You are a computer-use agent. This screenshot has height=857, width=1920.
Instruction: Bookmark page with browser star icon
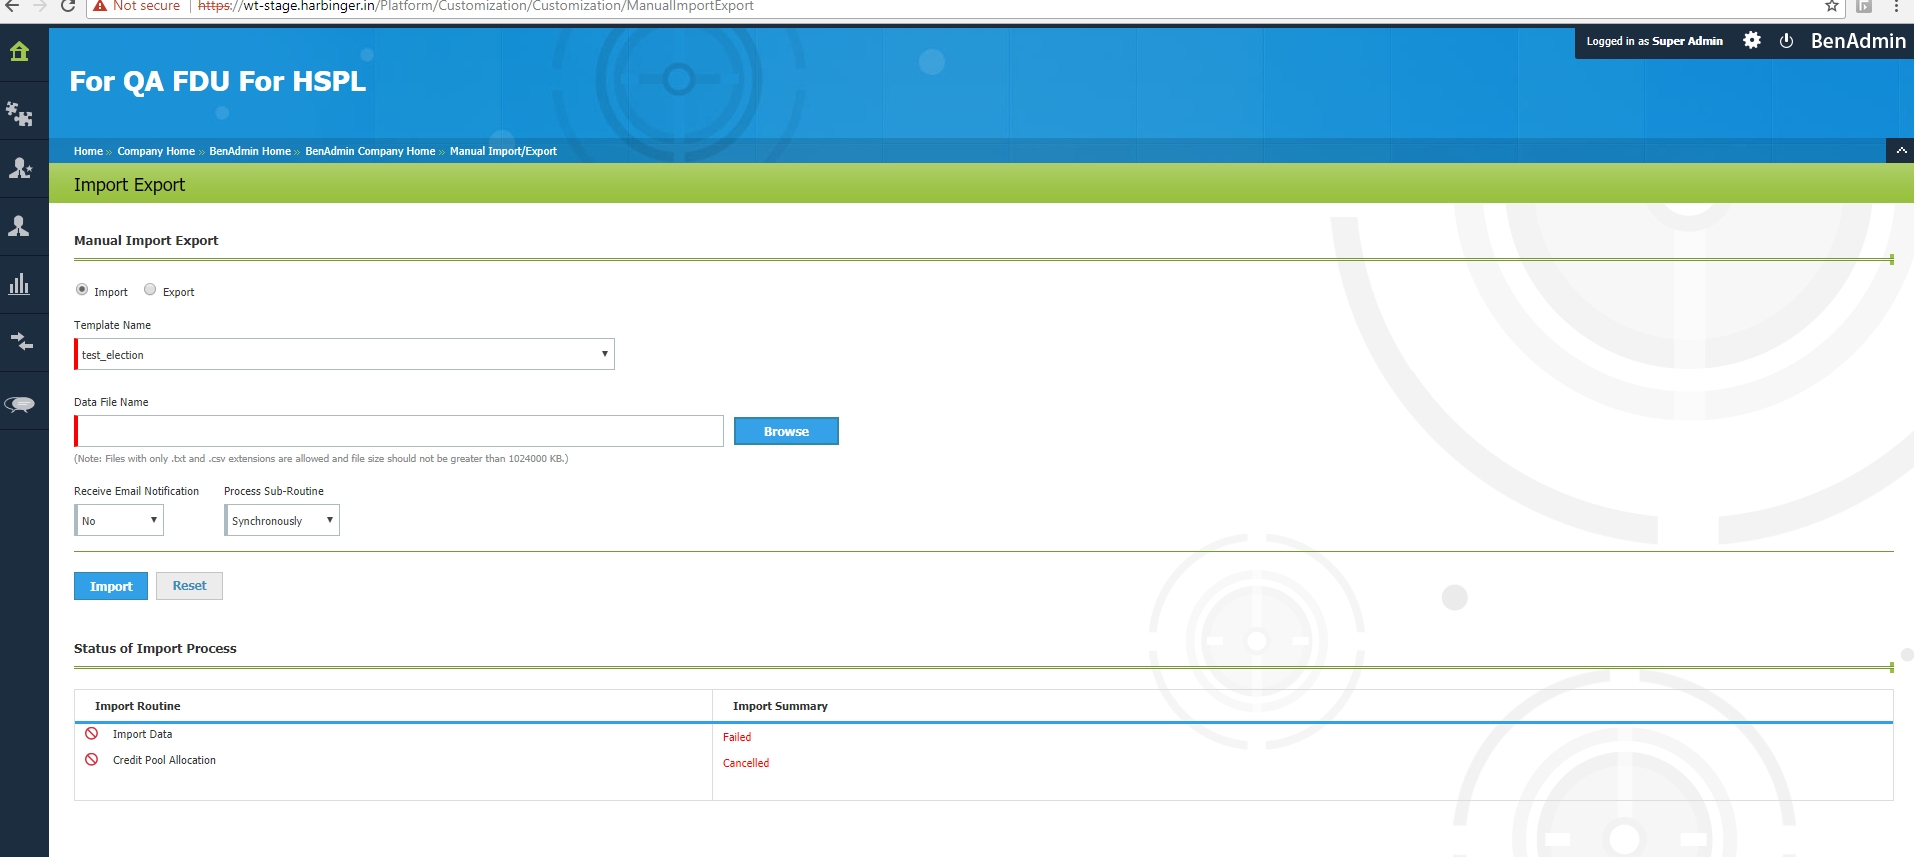click(1832, 6)
